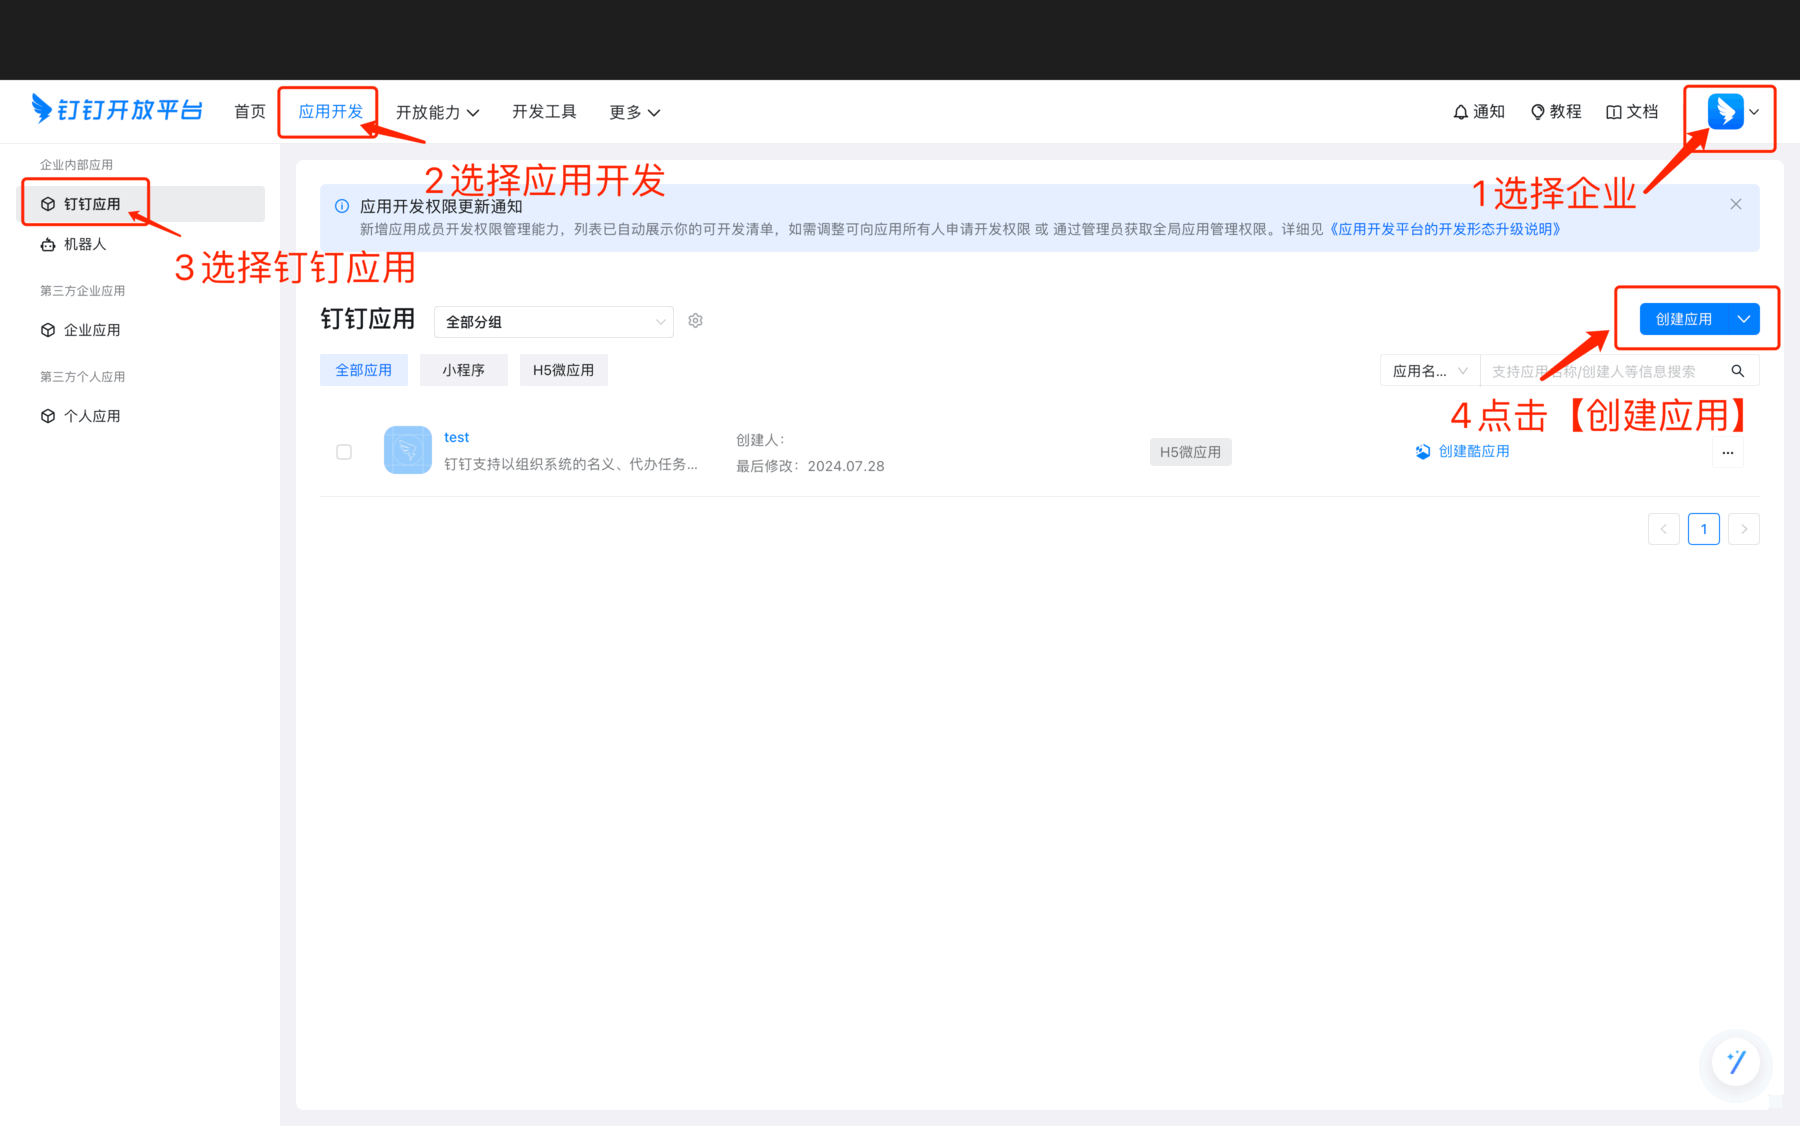Screen dimensions: 1800x1126
Task: Open 应用开发平台的开发形态升级说明 link
Action: tap(1444, 229)
